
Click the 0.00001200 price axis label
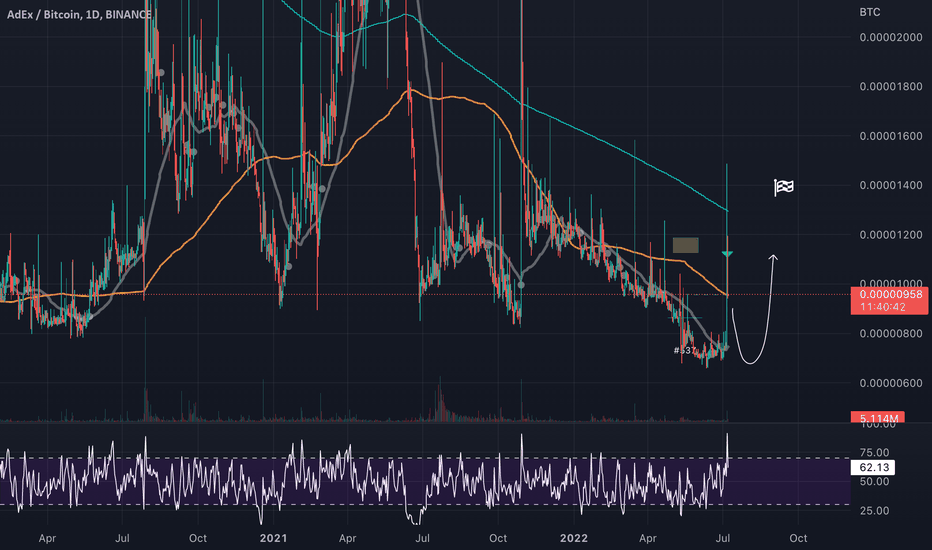pyautogui.click(x=890, y=235)
